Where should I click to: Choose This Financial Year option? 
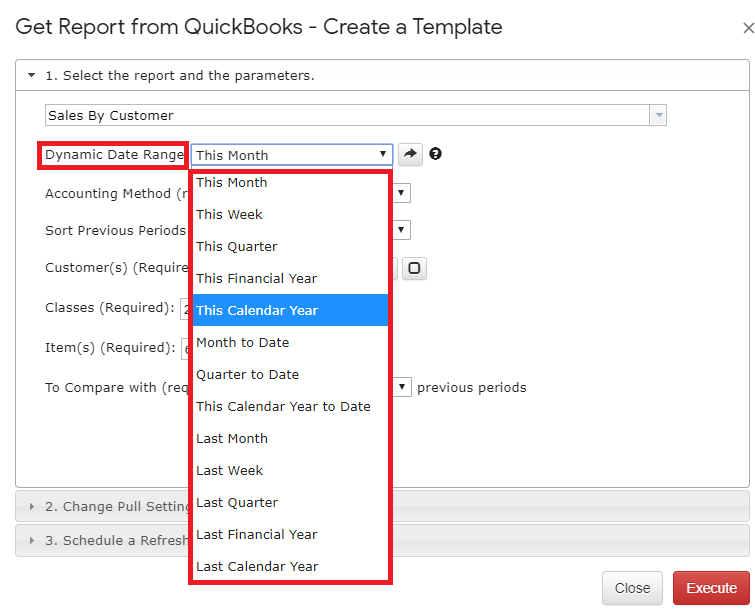(290, 278)
